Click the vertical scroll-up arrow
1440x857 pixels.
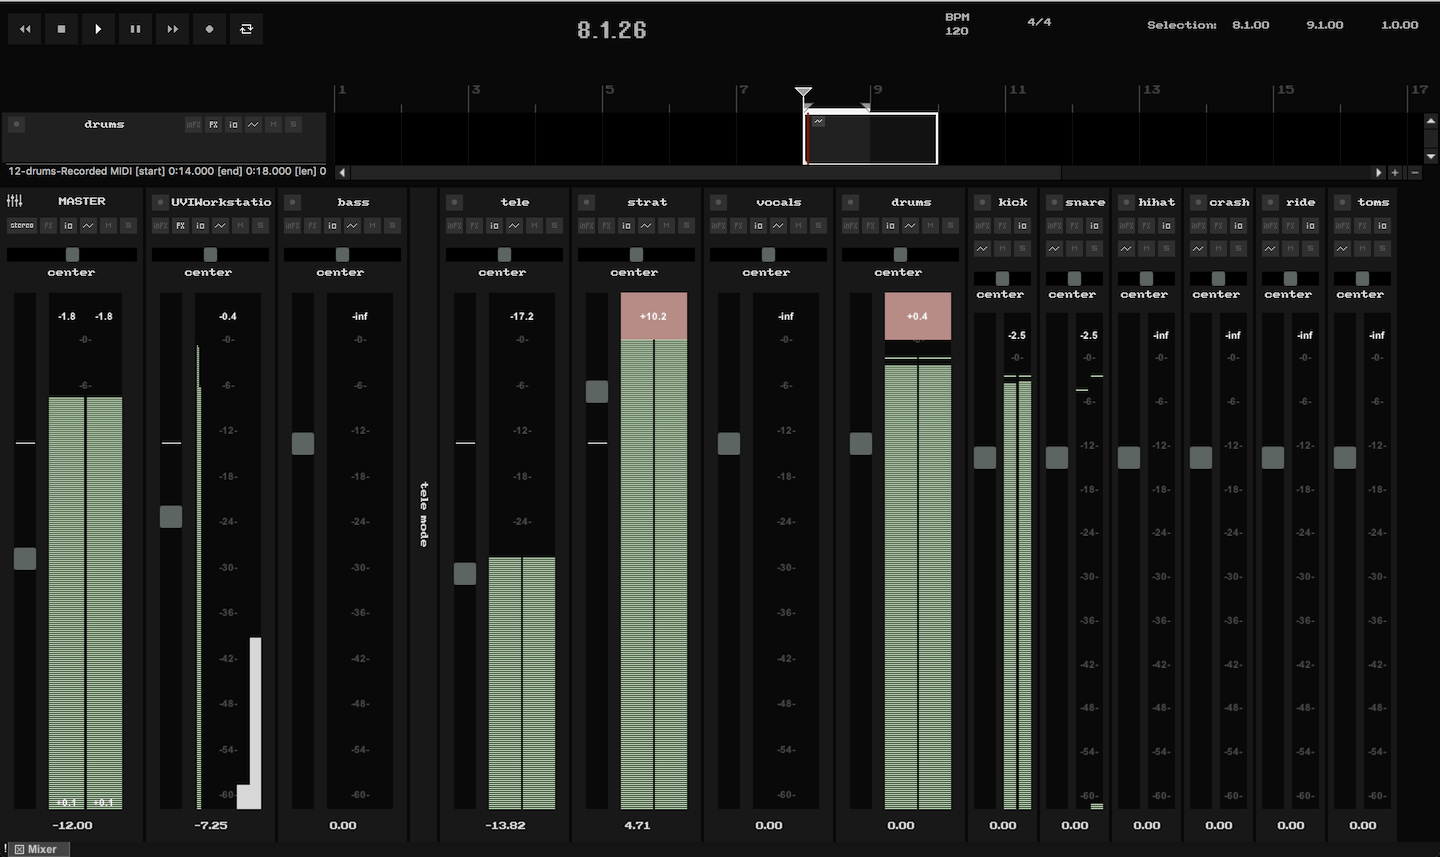pos(1431,121)
